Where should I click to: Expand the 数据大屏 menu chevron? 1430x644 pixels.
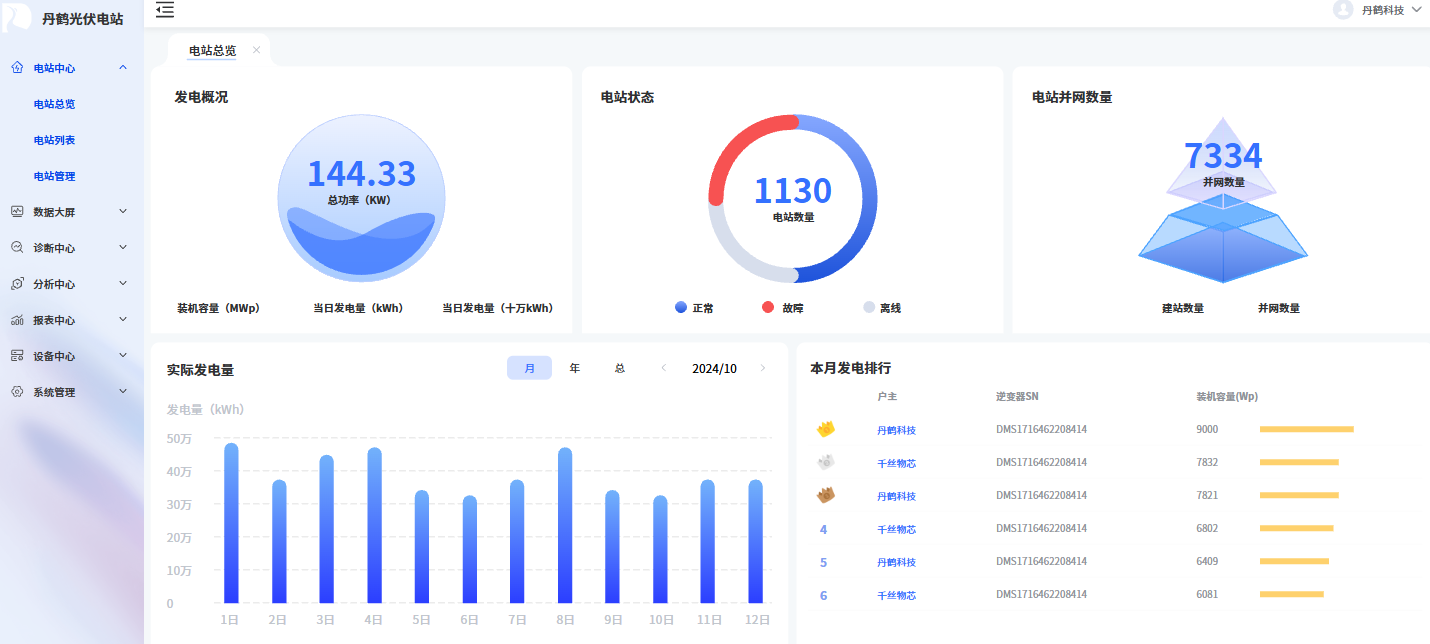(123, 212)
